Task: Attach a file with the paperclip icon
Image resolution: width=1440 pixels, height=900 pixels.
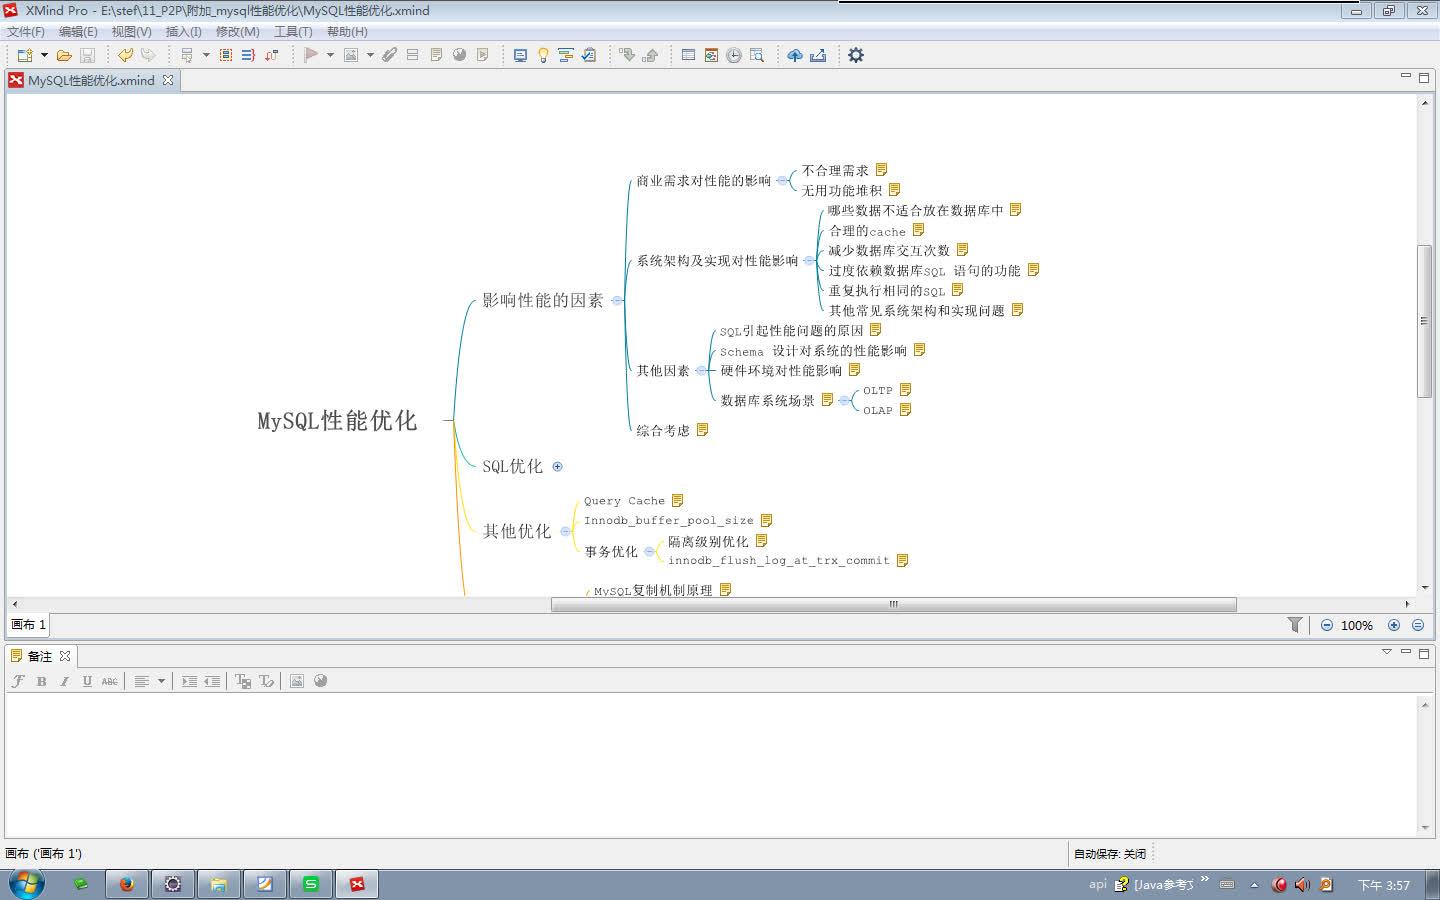Action: (389, 55)
